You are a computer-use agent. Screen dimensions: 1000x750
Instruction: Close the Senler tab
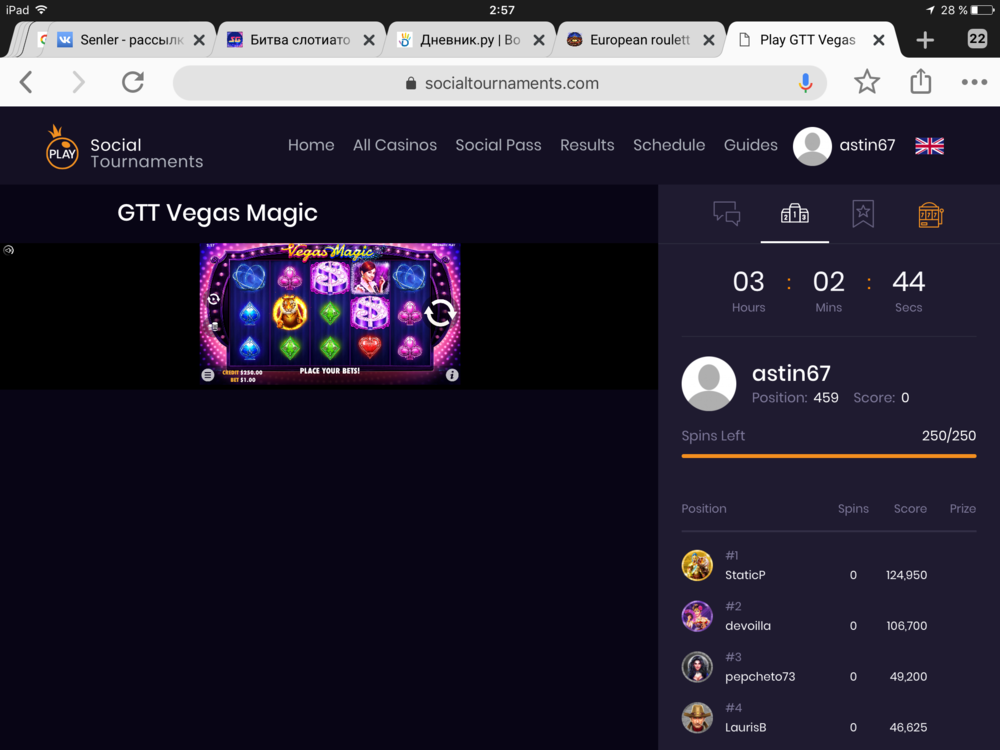(199, 40)
